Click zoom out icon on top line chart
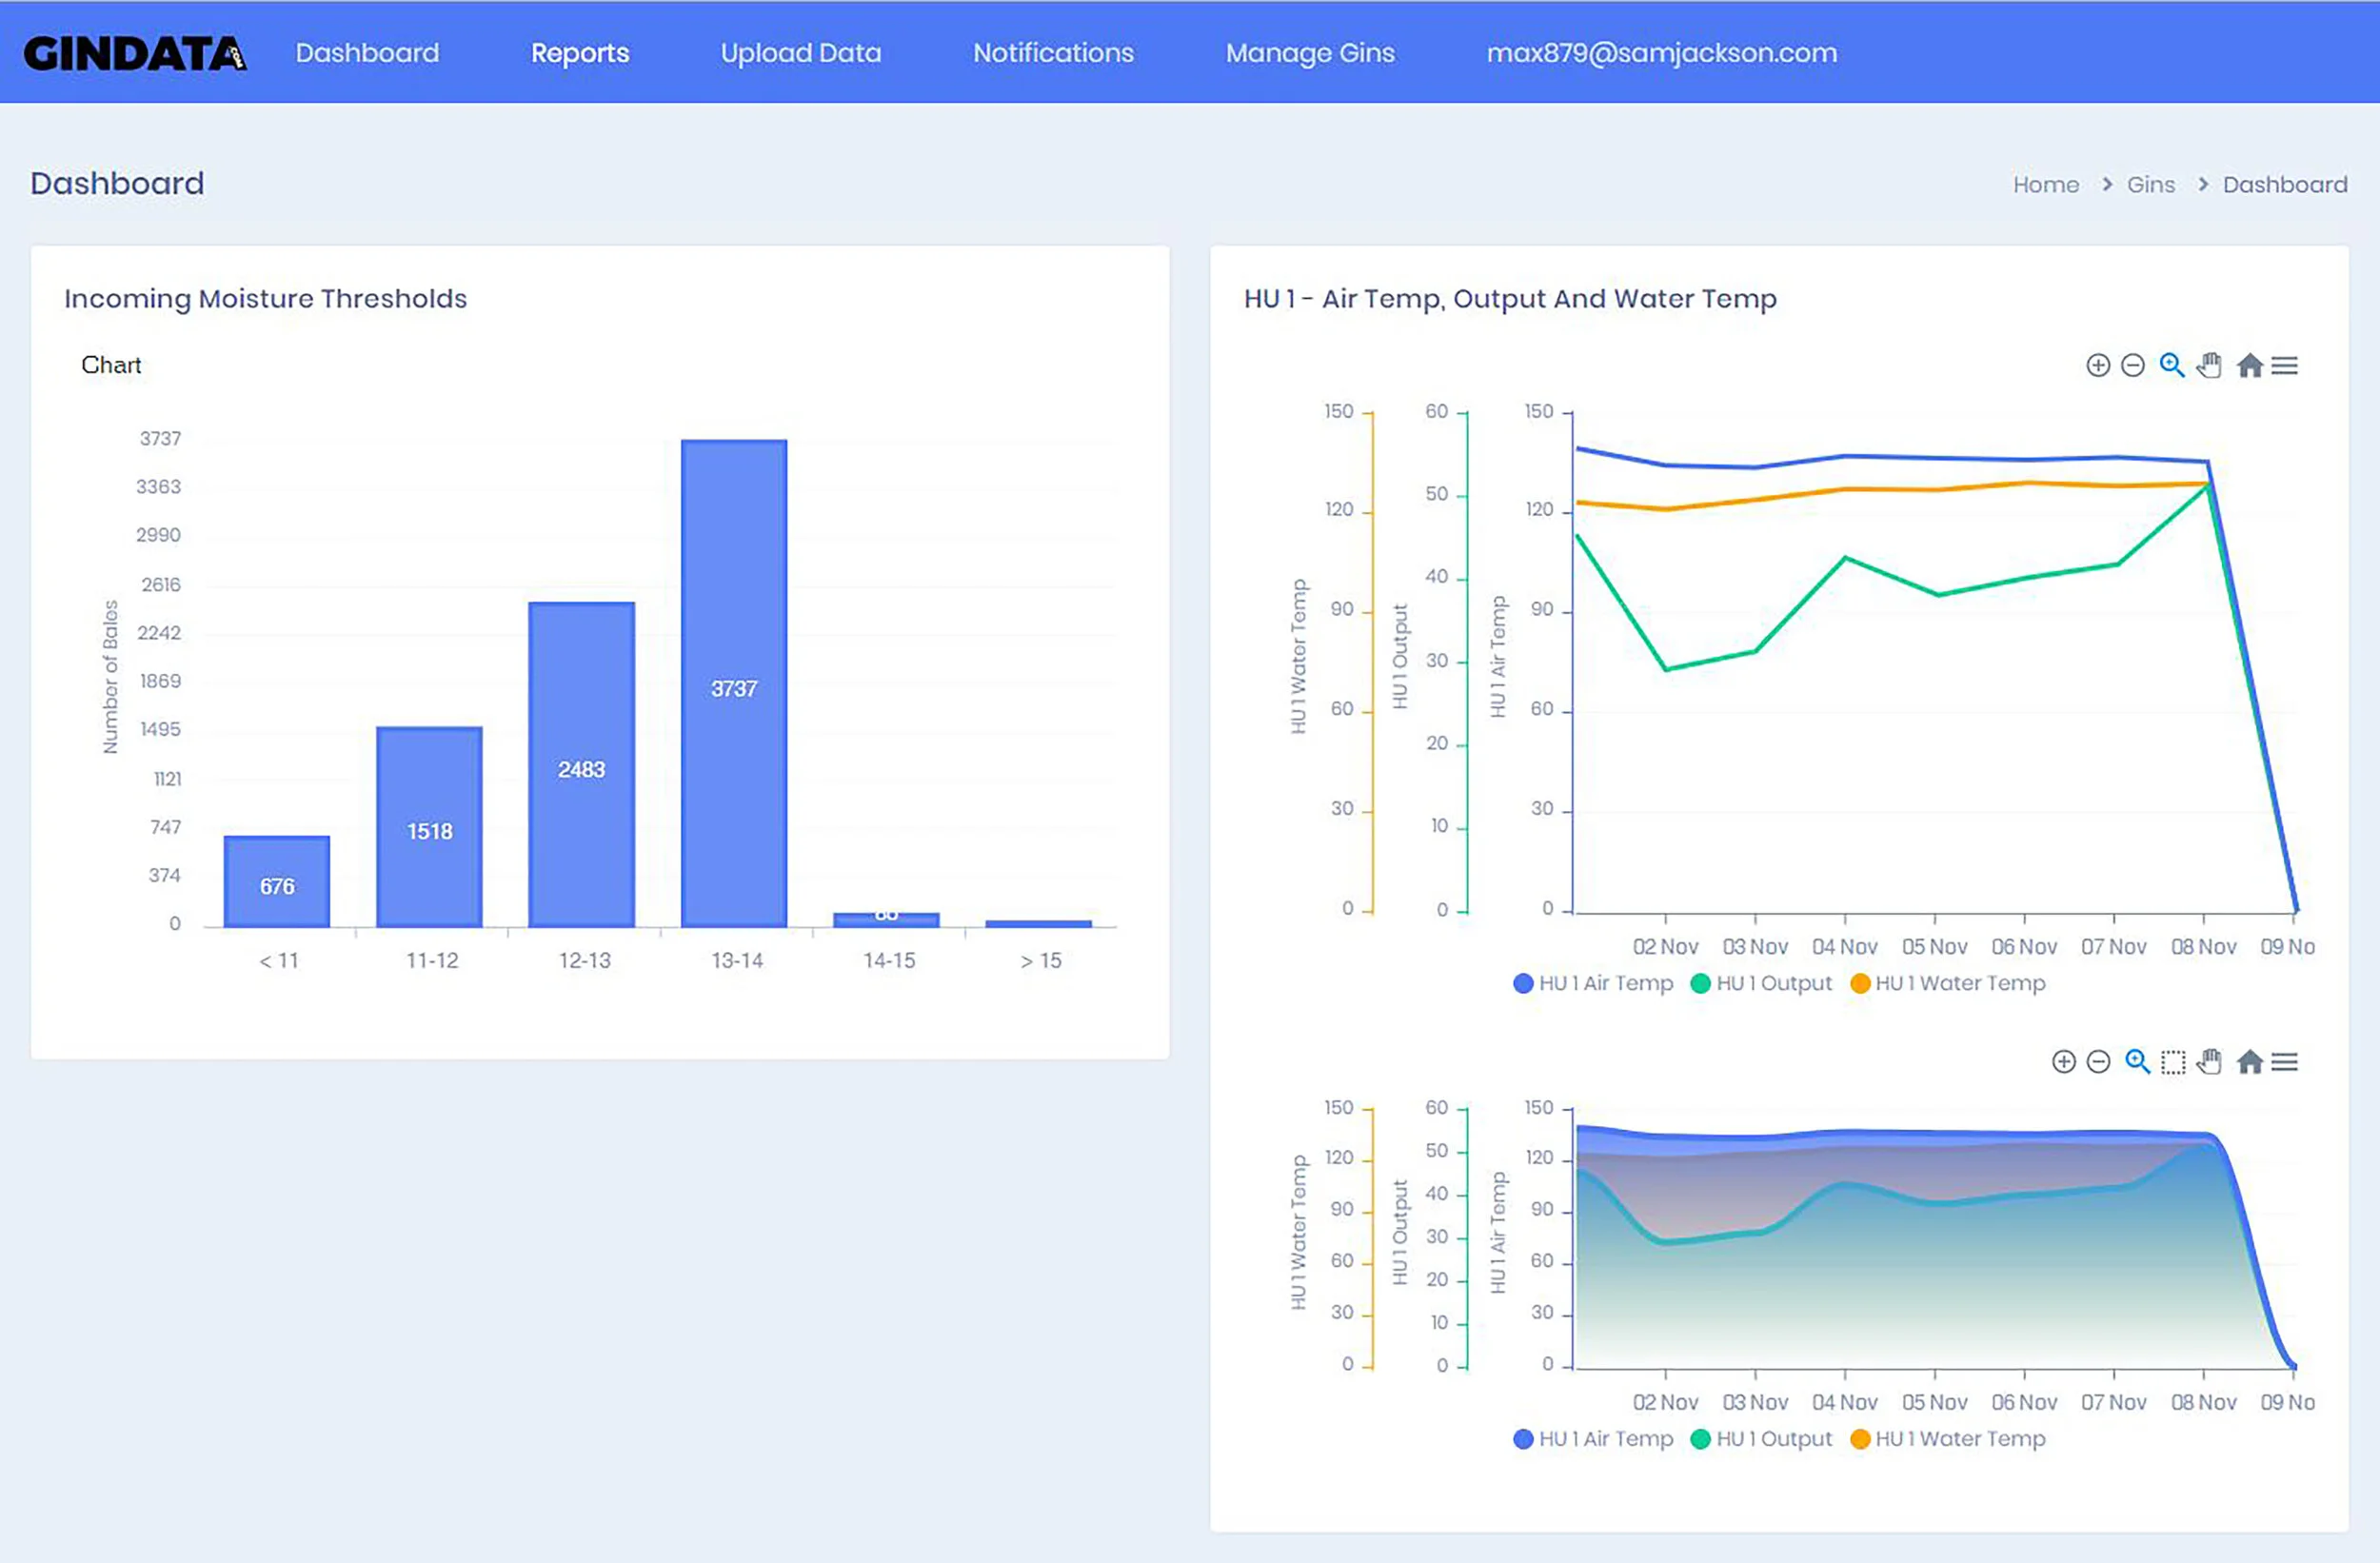Screen dimensions: 2380x1563 tap(2132, 366)
